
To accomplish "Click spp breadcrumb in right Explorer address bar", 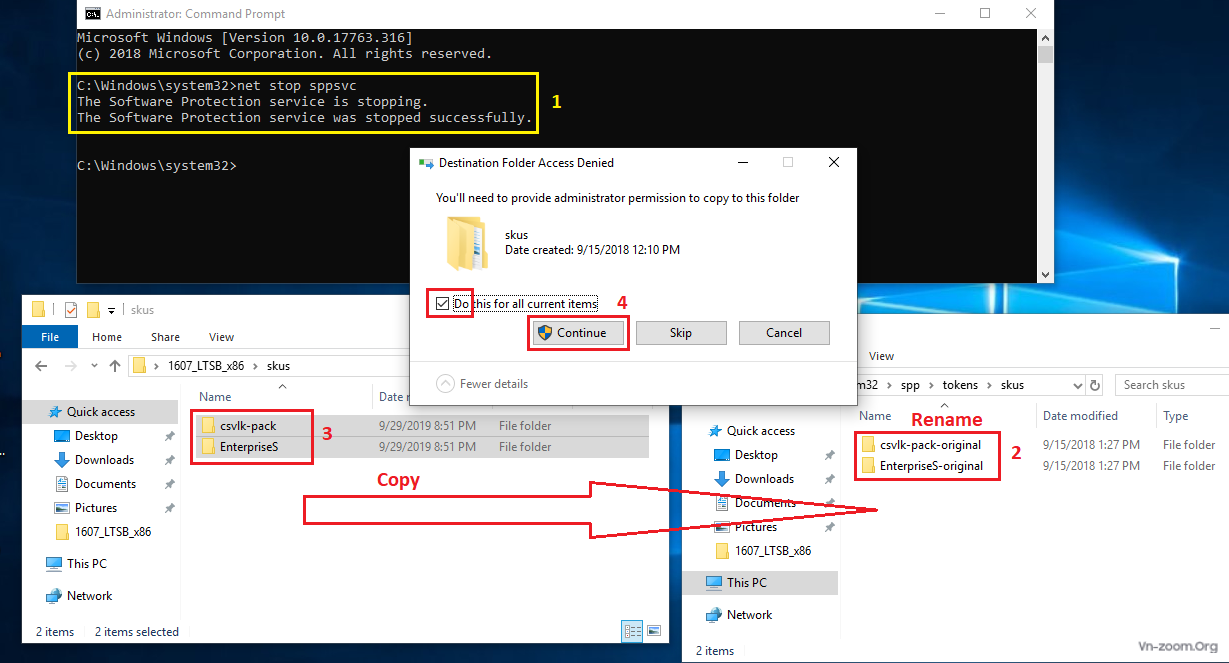I will coord(908,384).
